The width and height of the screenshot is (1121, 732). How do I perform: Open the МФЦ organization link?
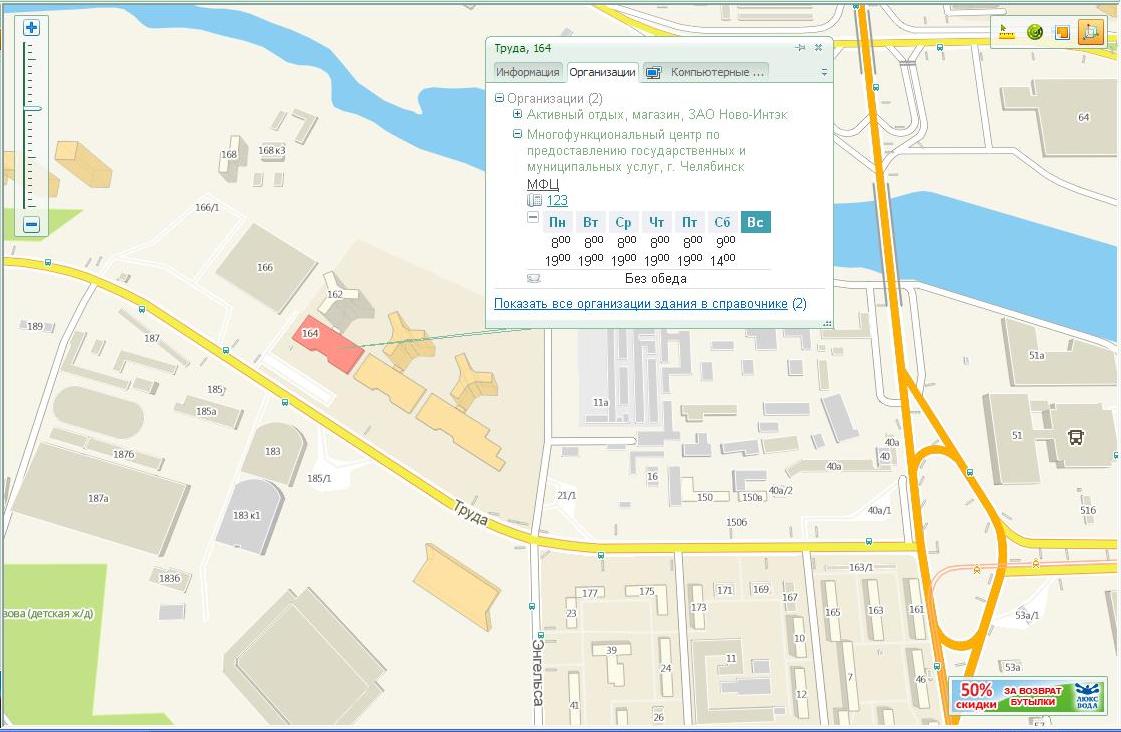(542, 184)
